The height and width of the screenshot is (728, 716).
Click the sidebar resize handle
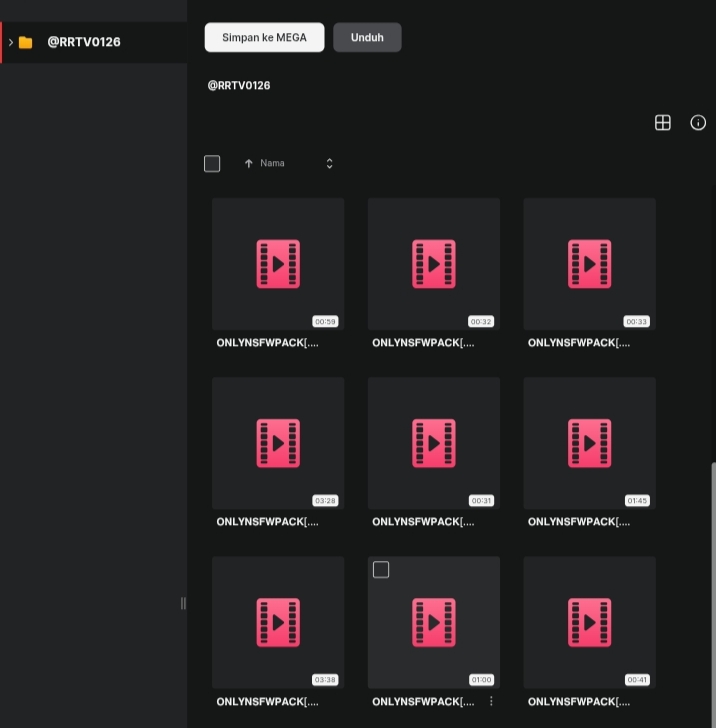pos(183,603)
